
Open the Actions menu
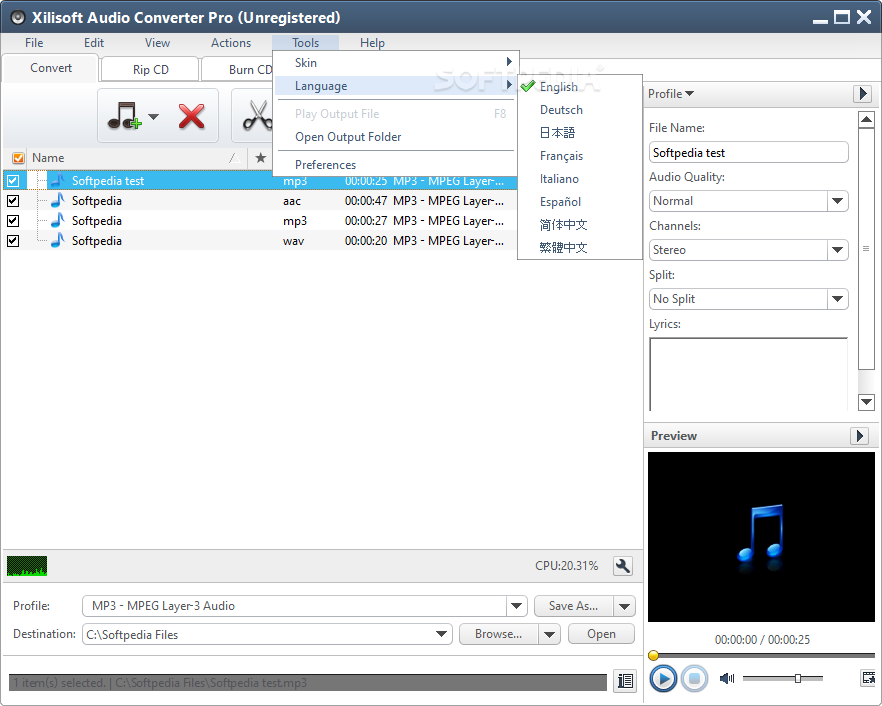231,43
